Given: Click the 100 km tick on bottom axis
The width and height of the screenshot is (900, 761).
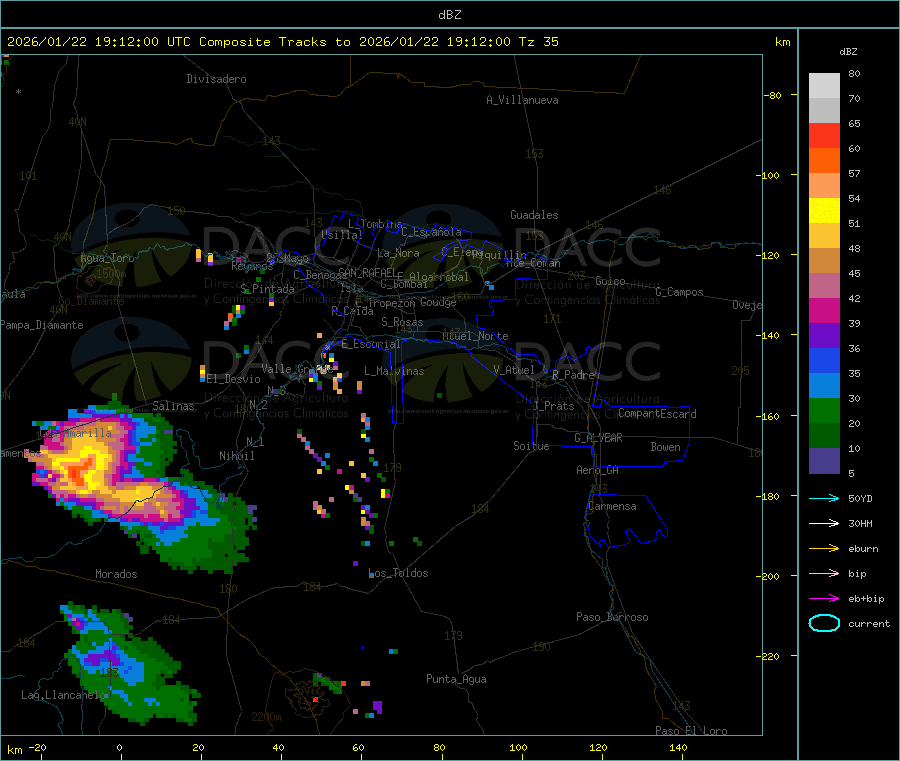Looking at the screenshot, I should [519, 747].
